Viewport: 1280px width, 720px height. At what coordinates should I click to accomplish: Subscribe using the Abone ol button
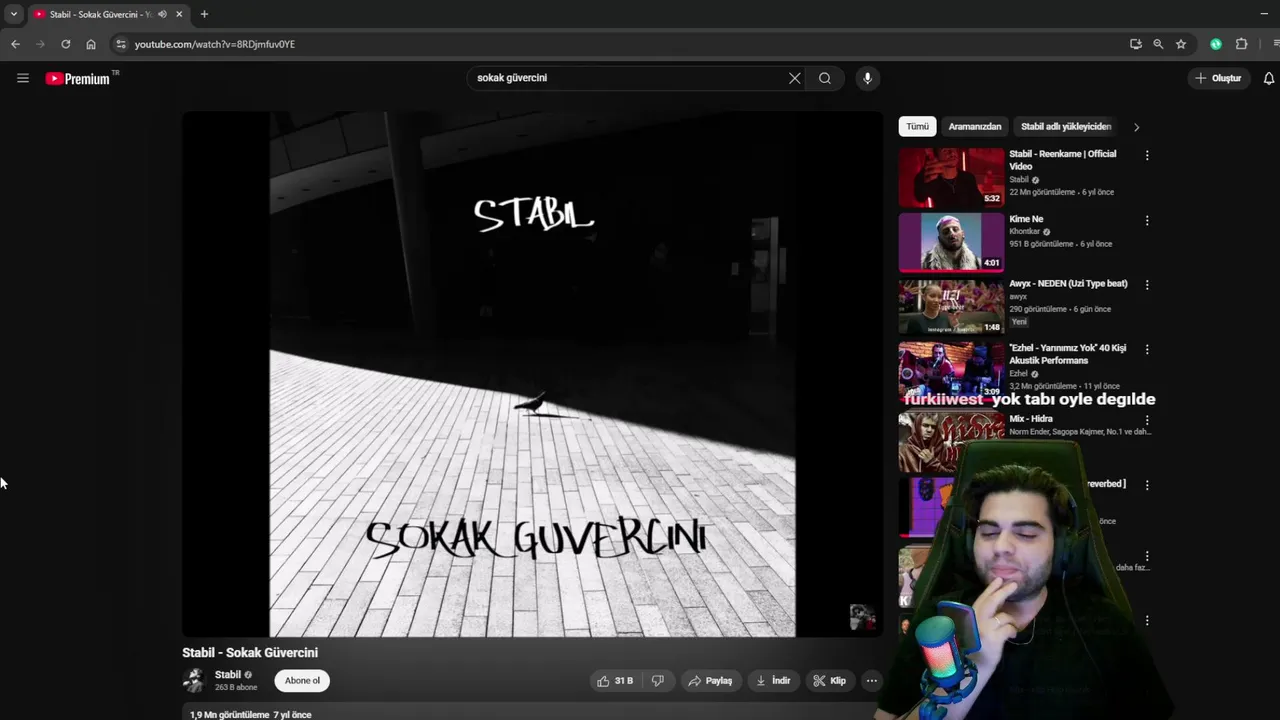(x=302, y=681)
